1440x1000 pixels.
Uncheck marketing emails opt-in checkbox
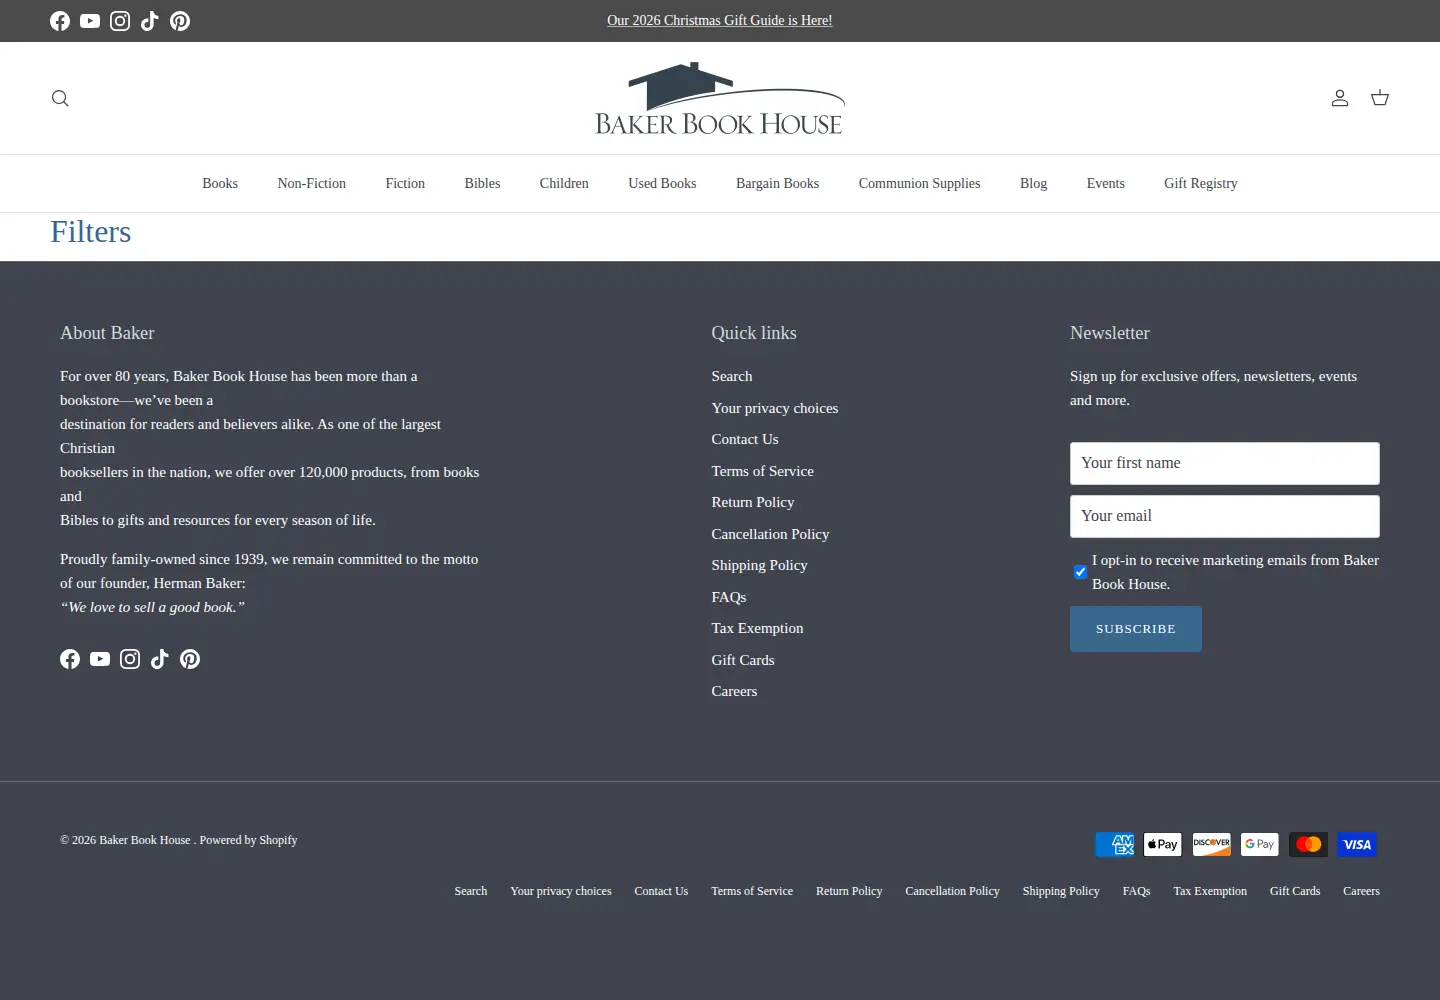click(x=1080, y=572)
